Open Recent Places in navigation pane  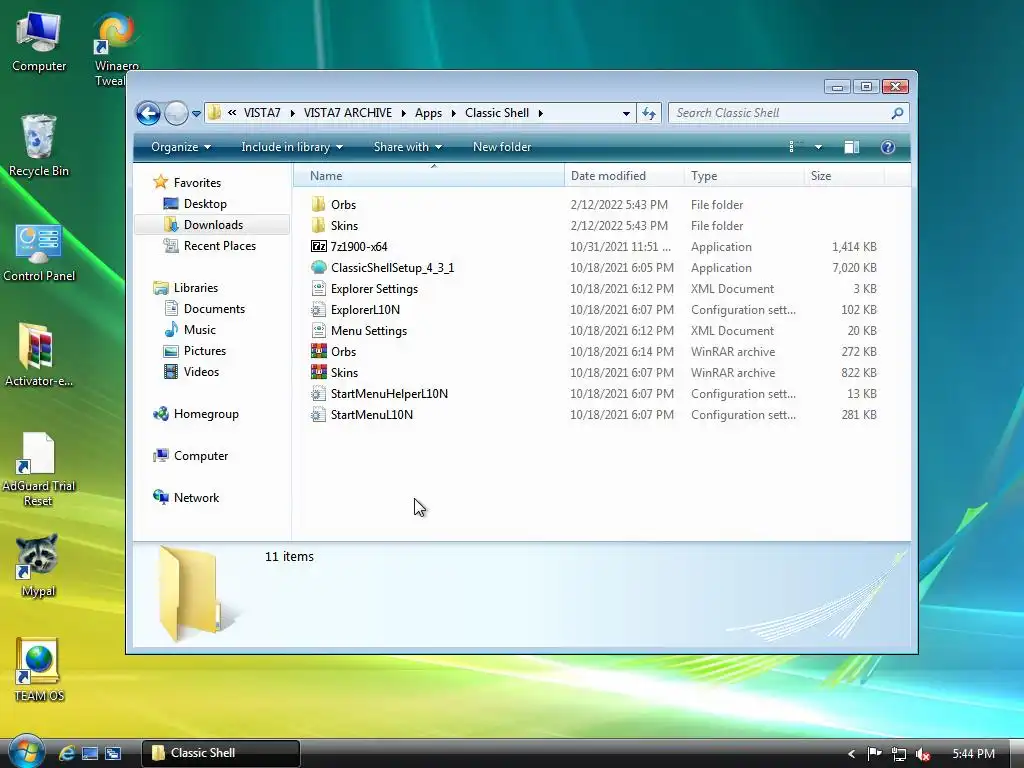(x=219, y=246)
